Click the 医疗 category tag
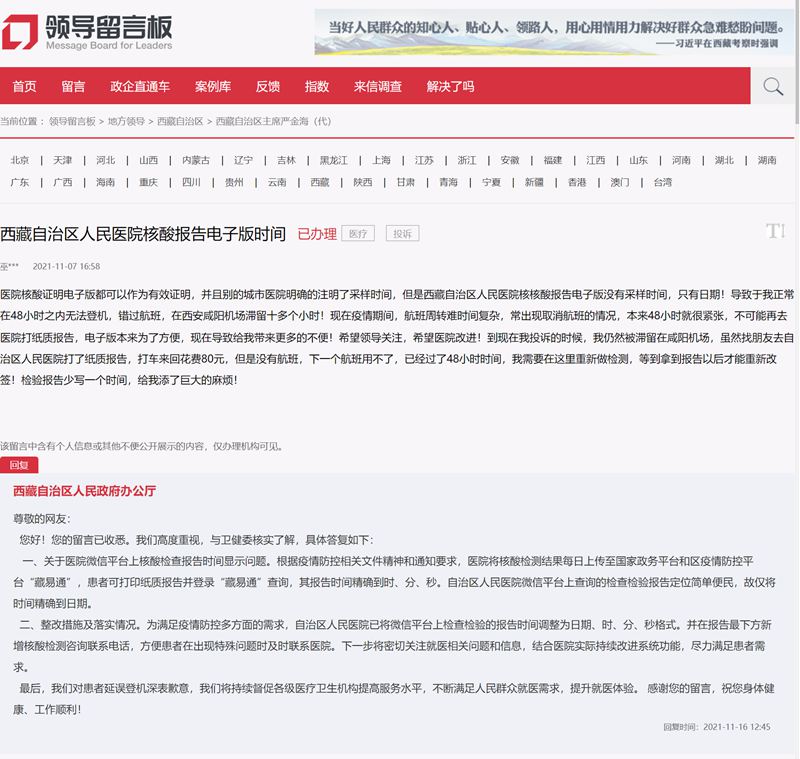Image resolution: width=800 pixels, height=759 pixels. point(357,233)
